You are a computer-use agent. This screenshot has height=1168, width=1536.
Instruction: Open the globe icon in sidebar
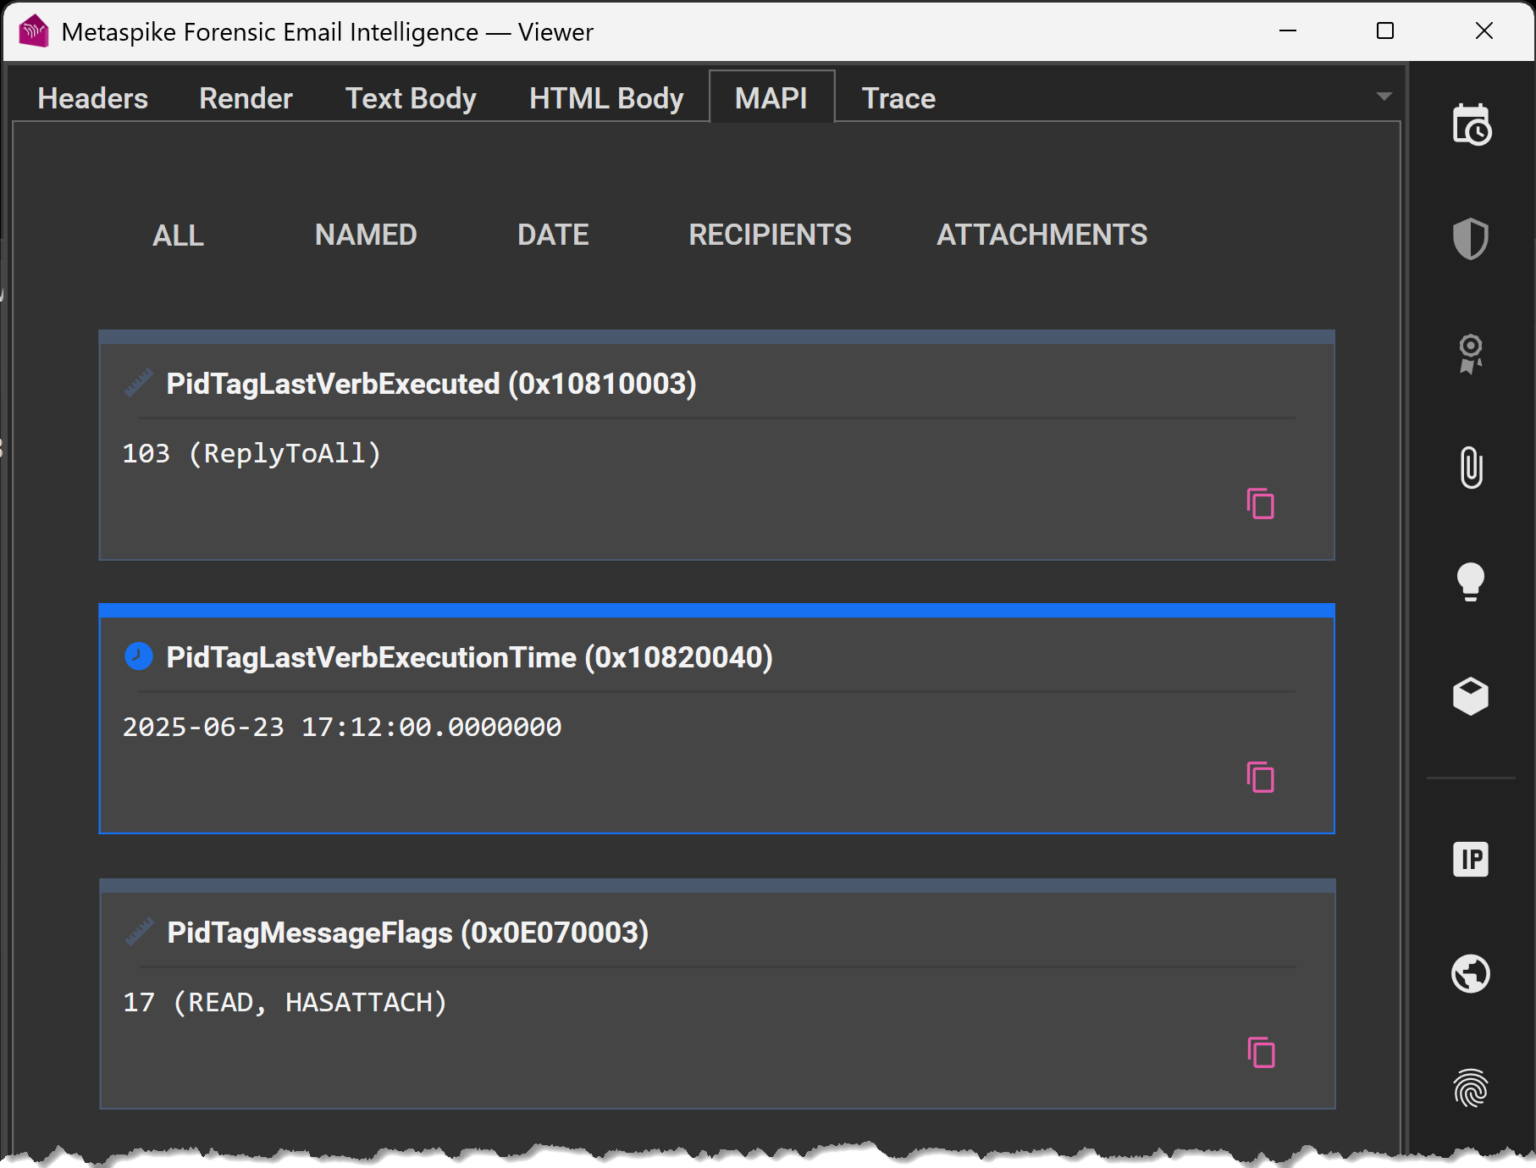(x=1470, y=973)
